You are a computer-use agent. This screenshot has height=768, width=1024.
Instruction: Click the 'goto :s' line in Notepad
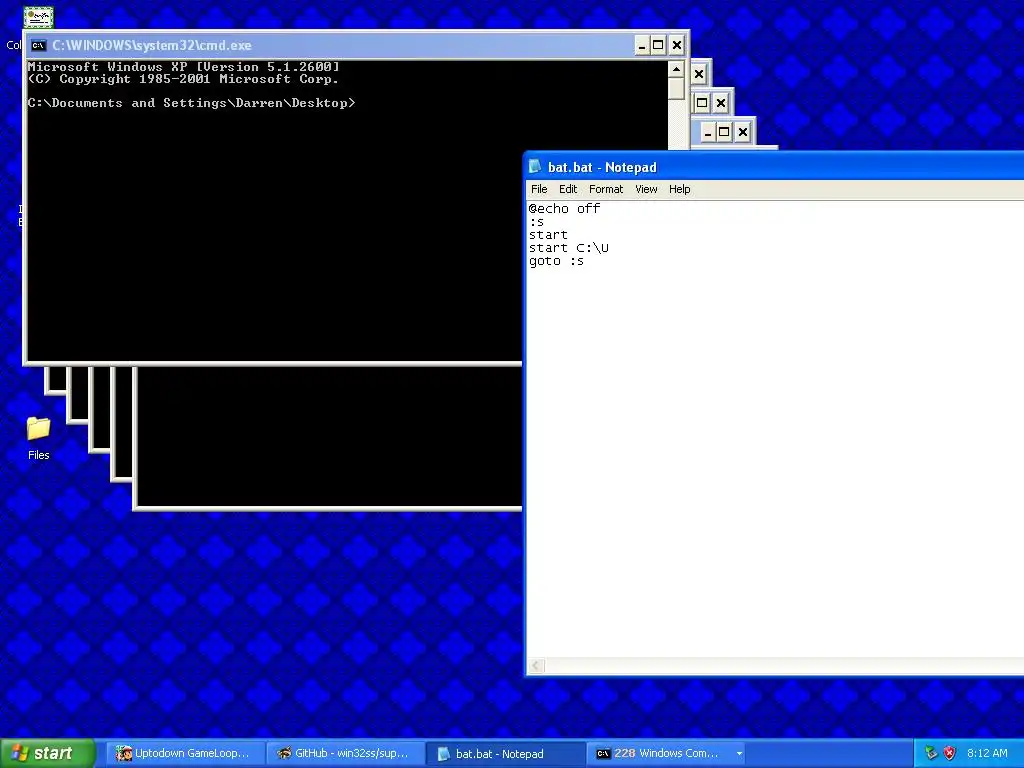(556, 261)
